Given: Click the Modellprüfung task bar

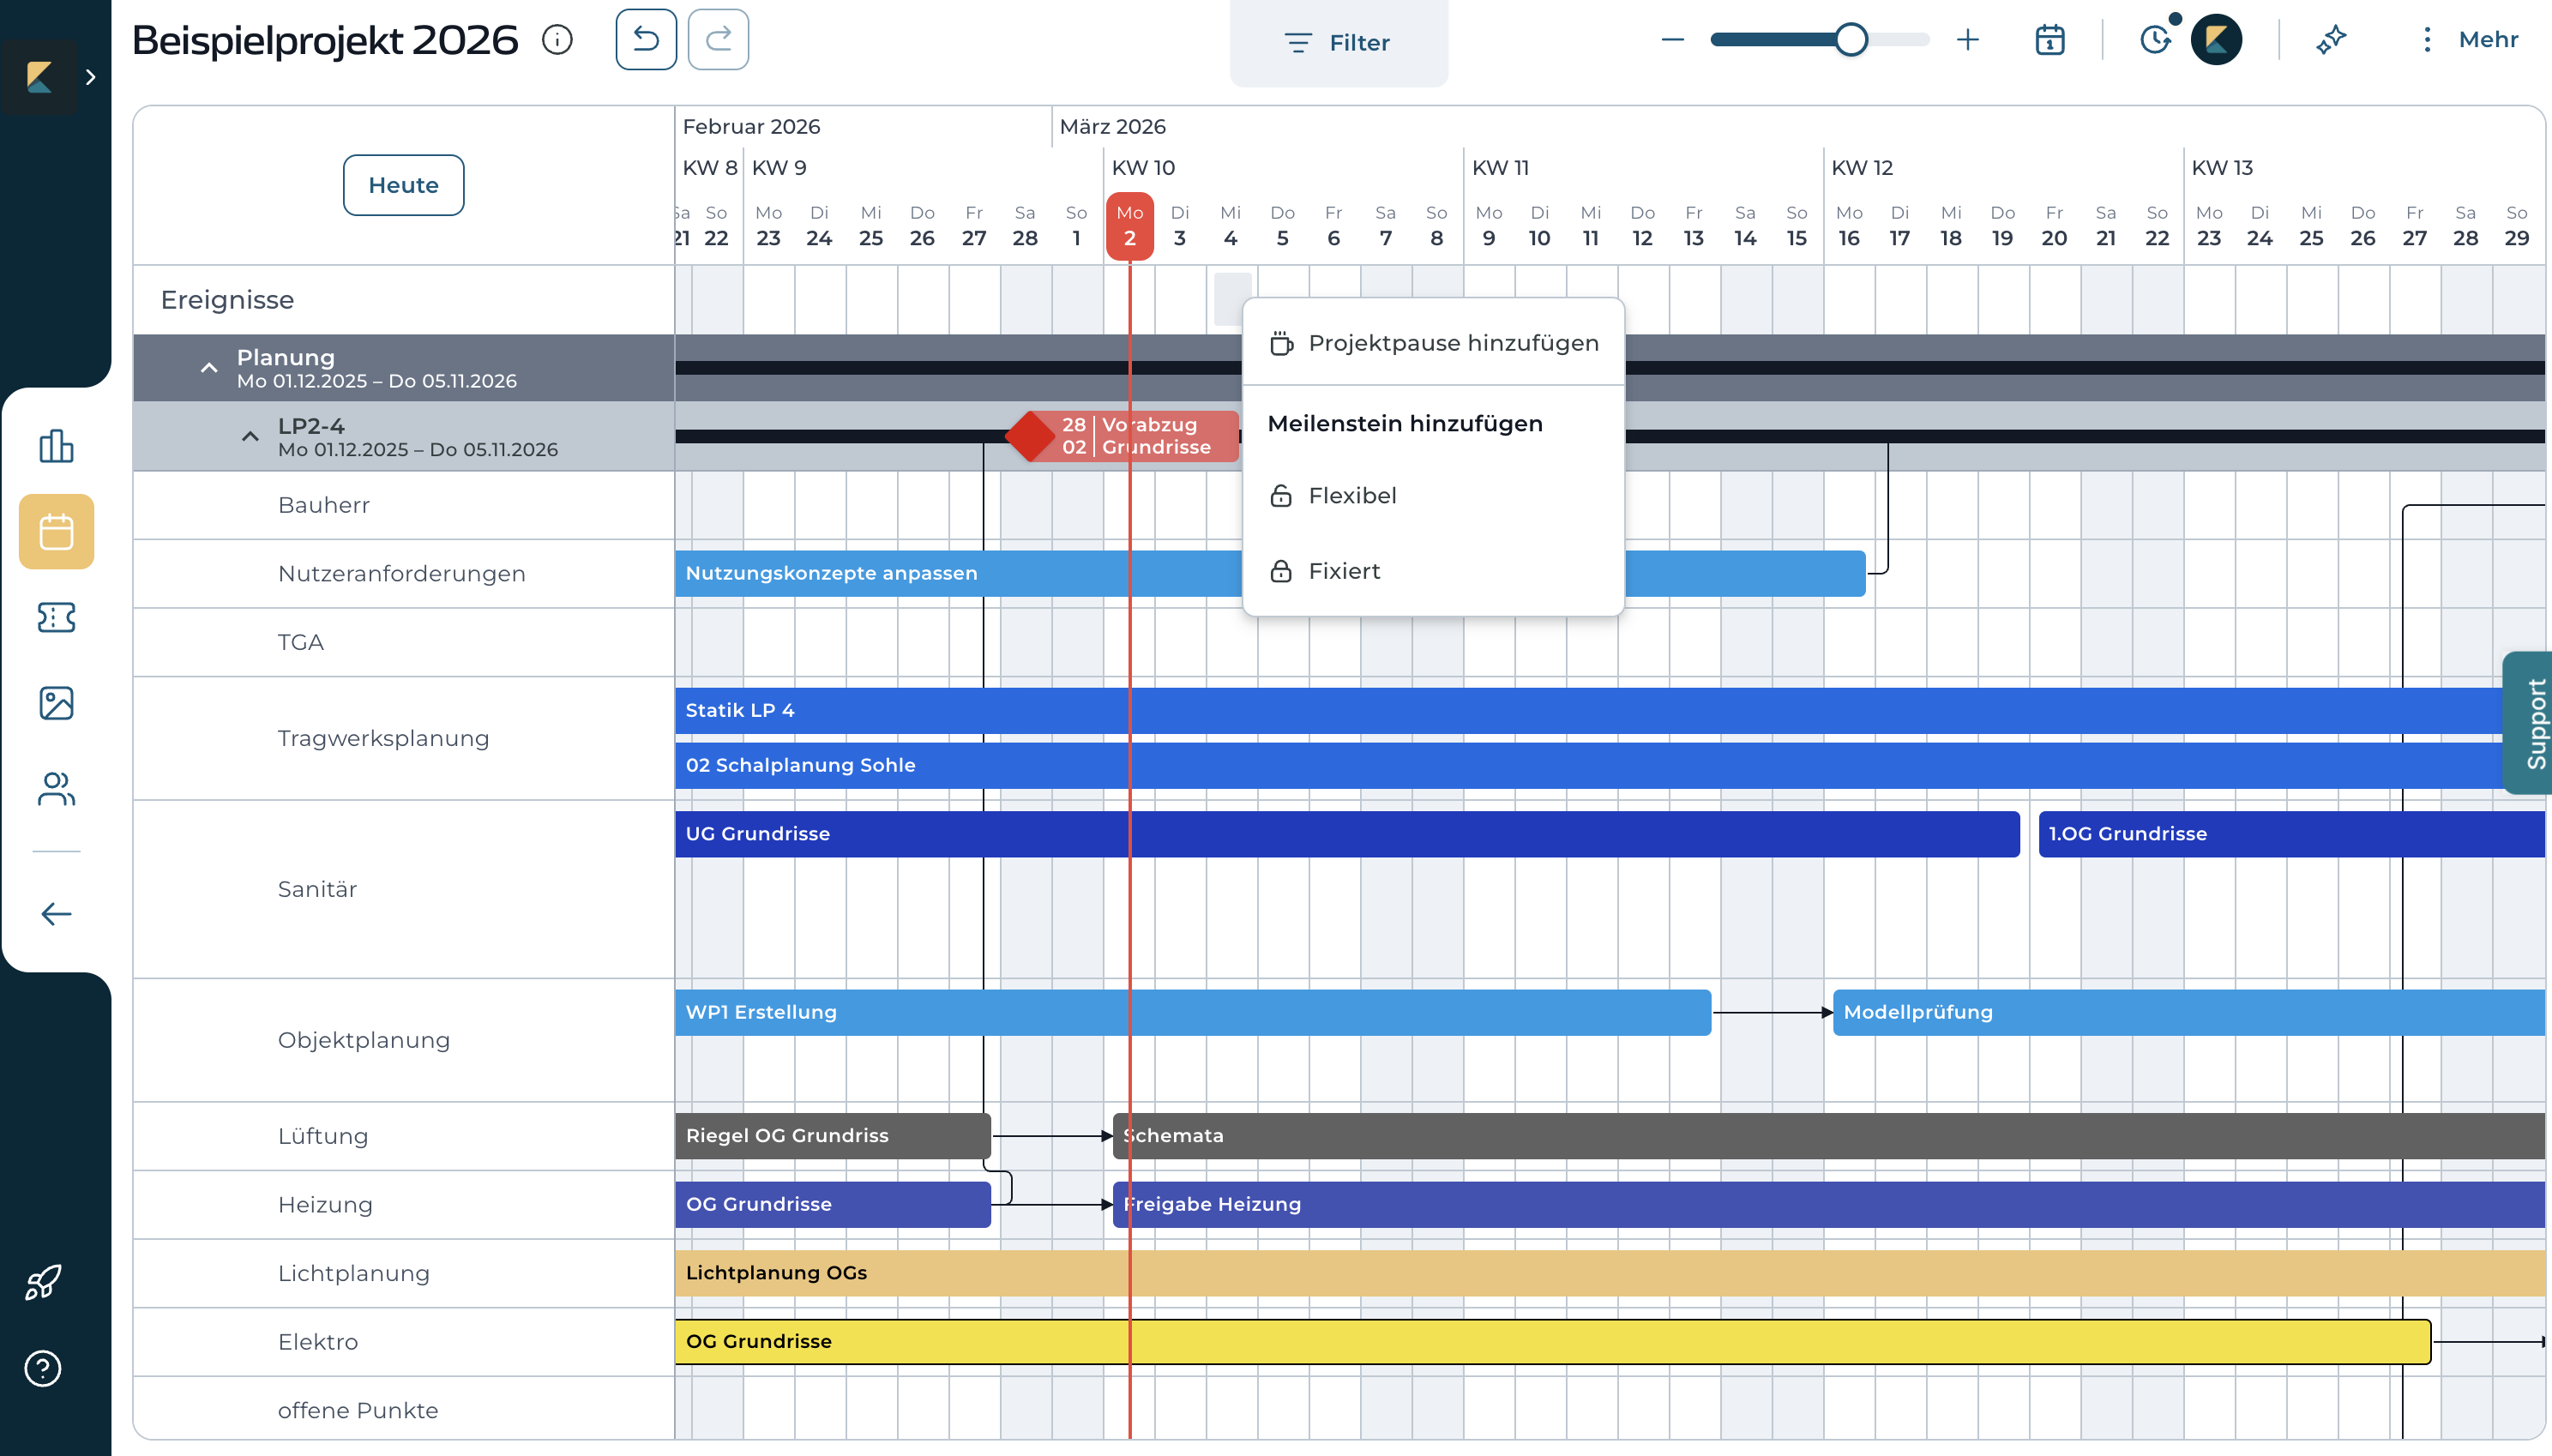Looking at the screenshot, I should pos(2188,1013).
